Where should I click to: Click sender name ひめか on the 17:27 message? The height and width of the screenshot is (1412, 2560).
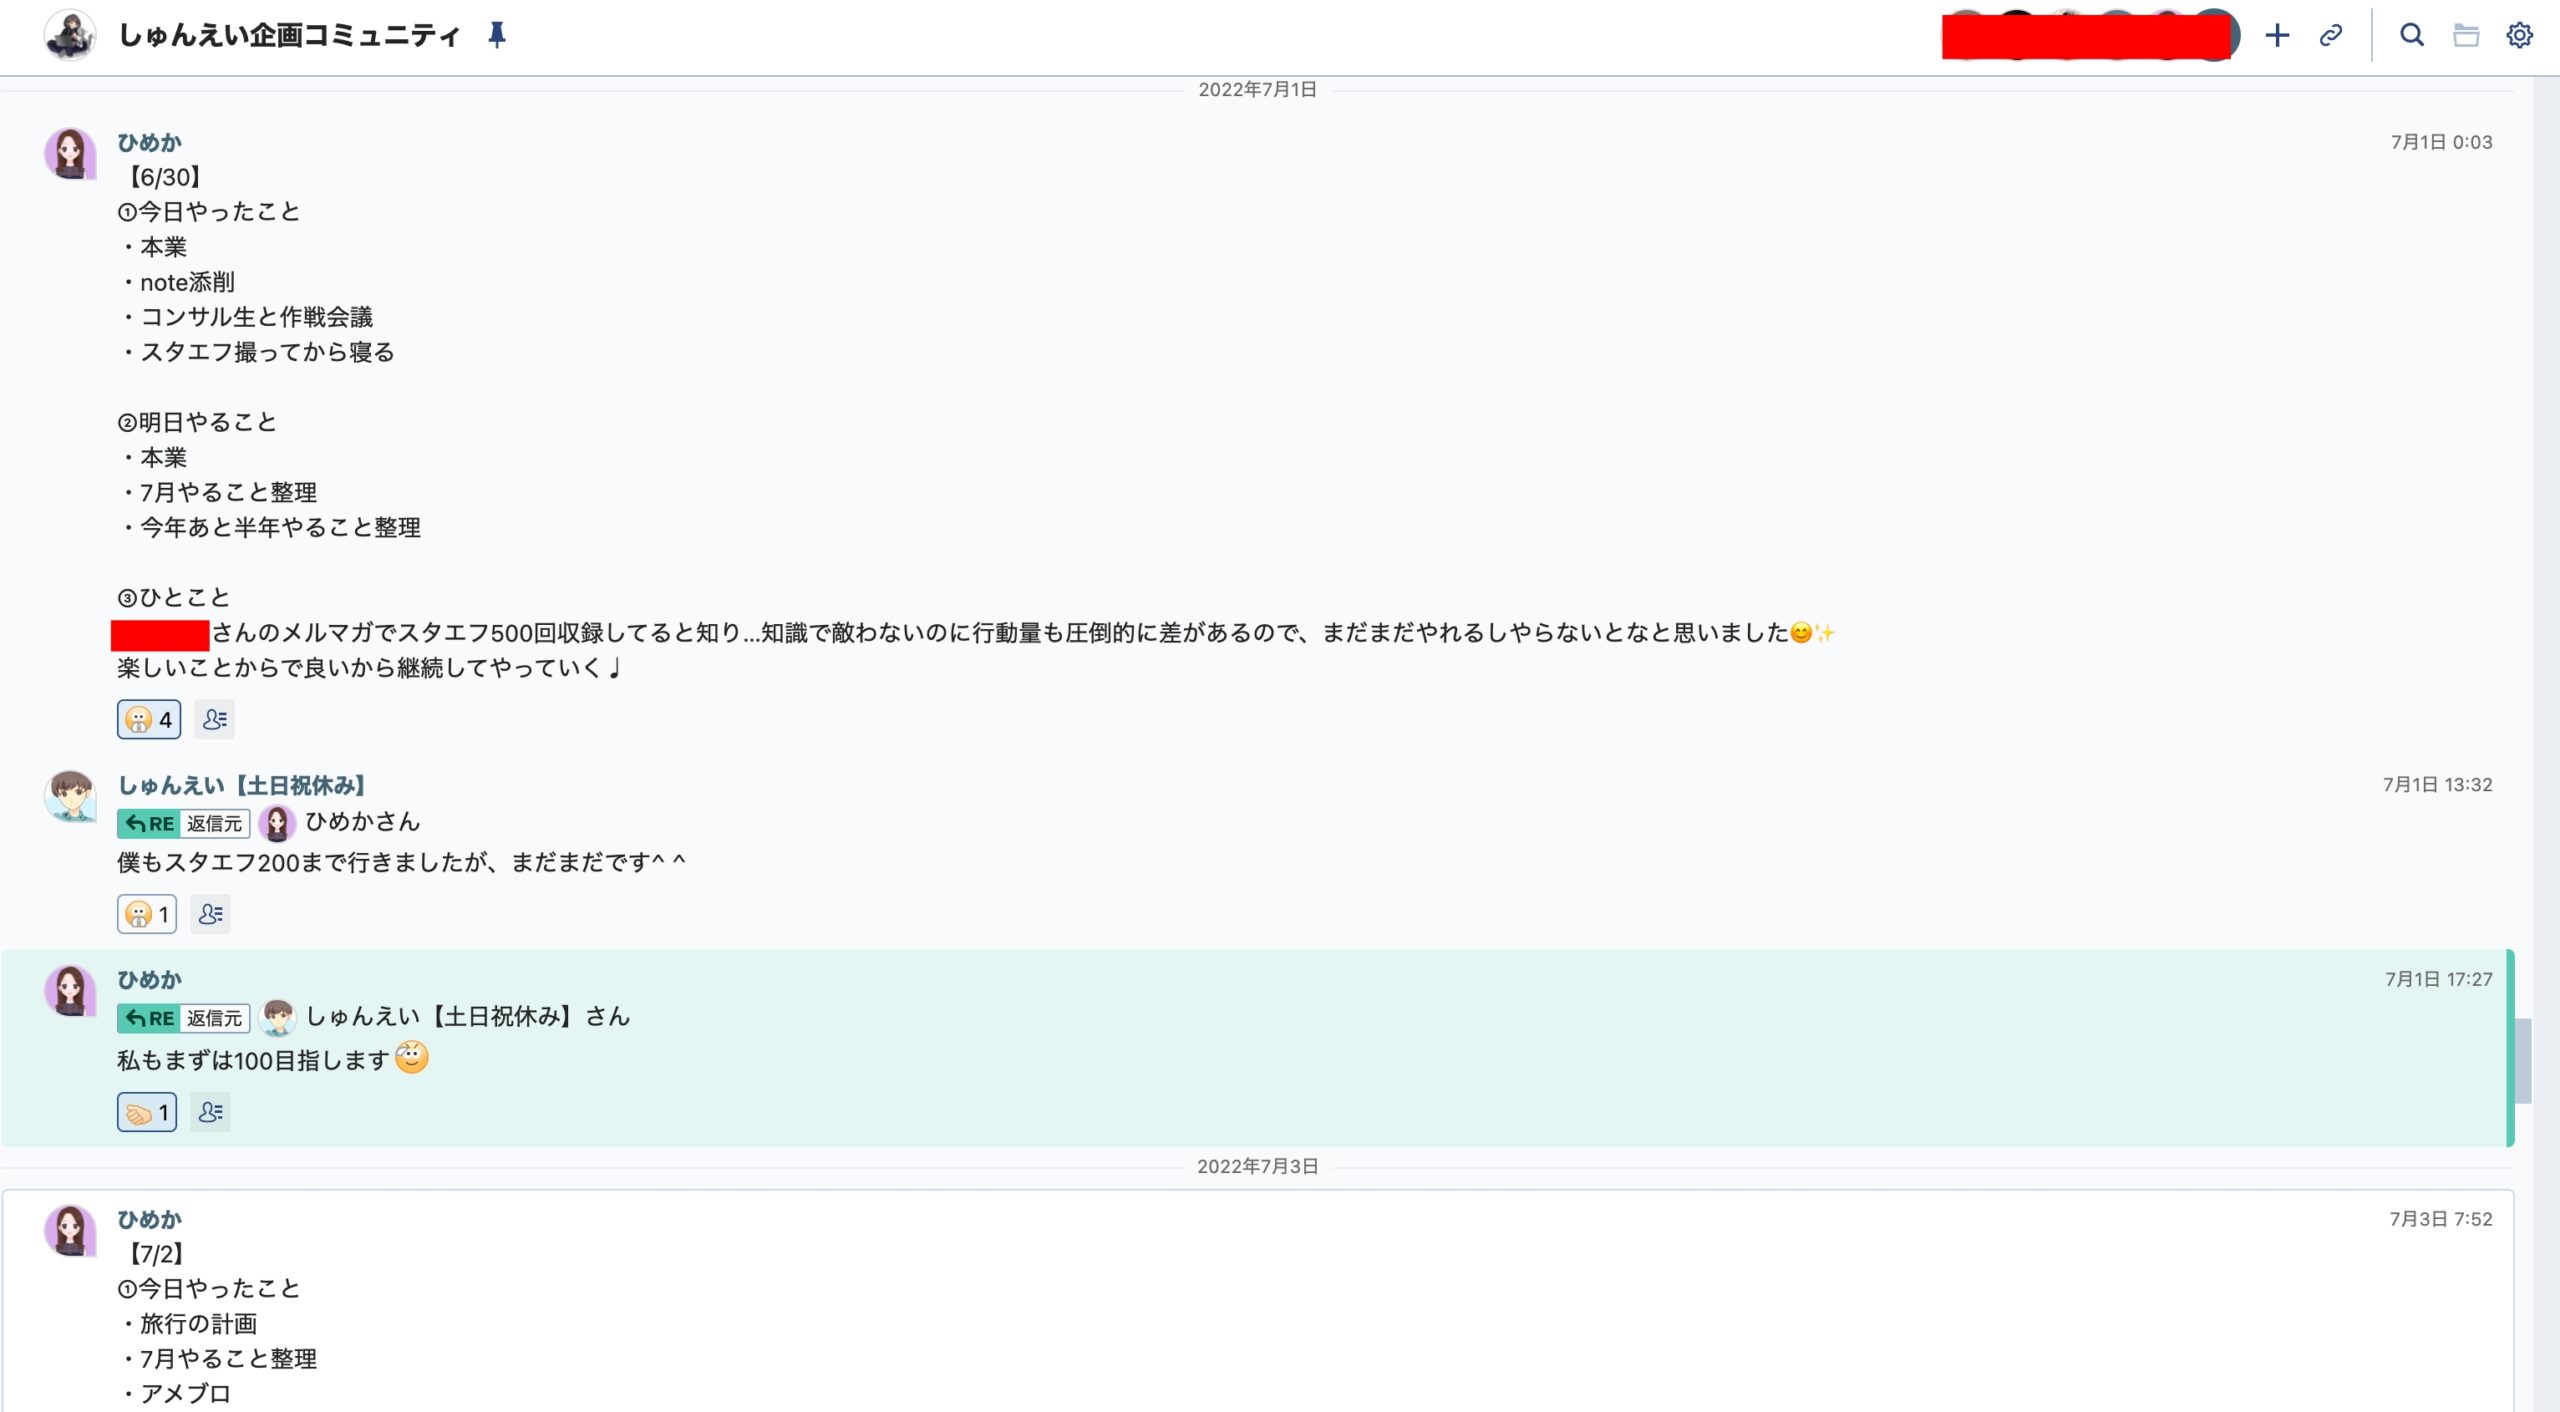(149, 979)
